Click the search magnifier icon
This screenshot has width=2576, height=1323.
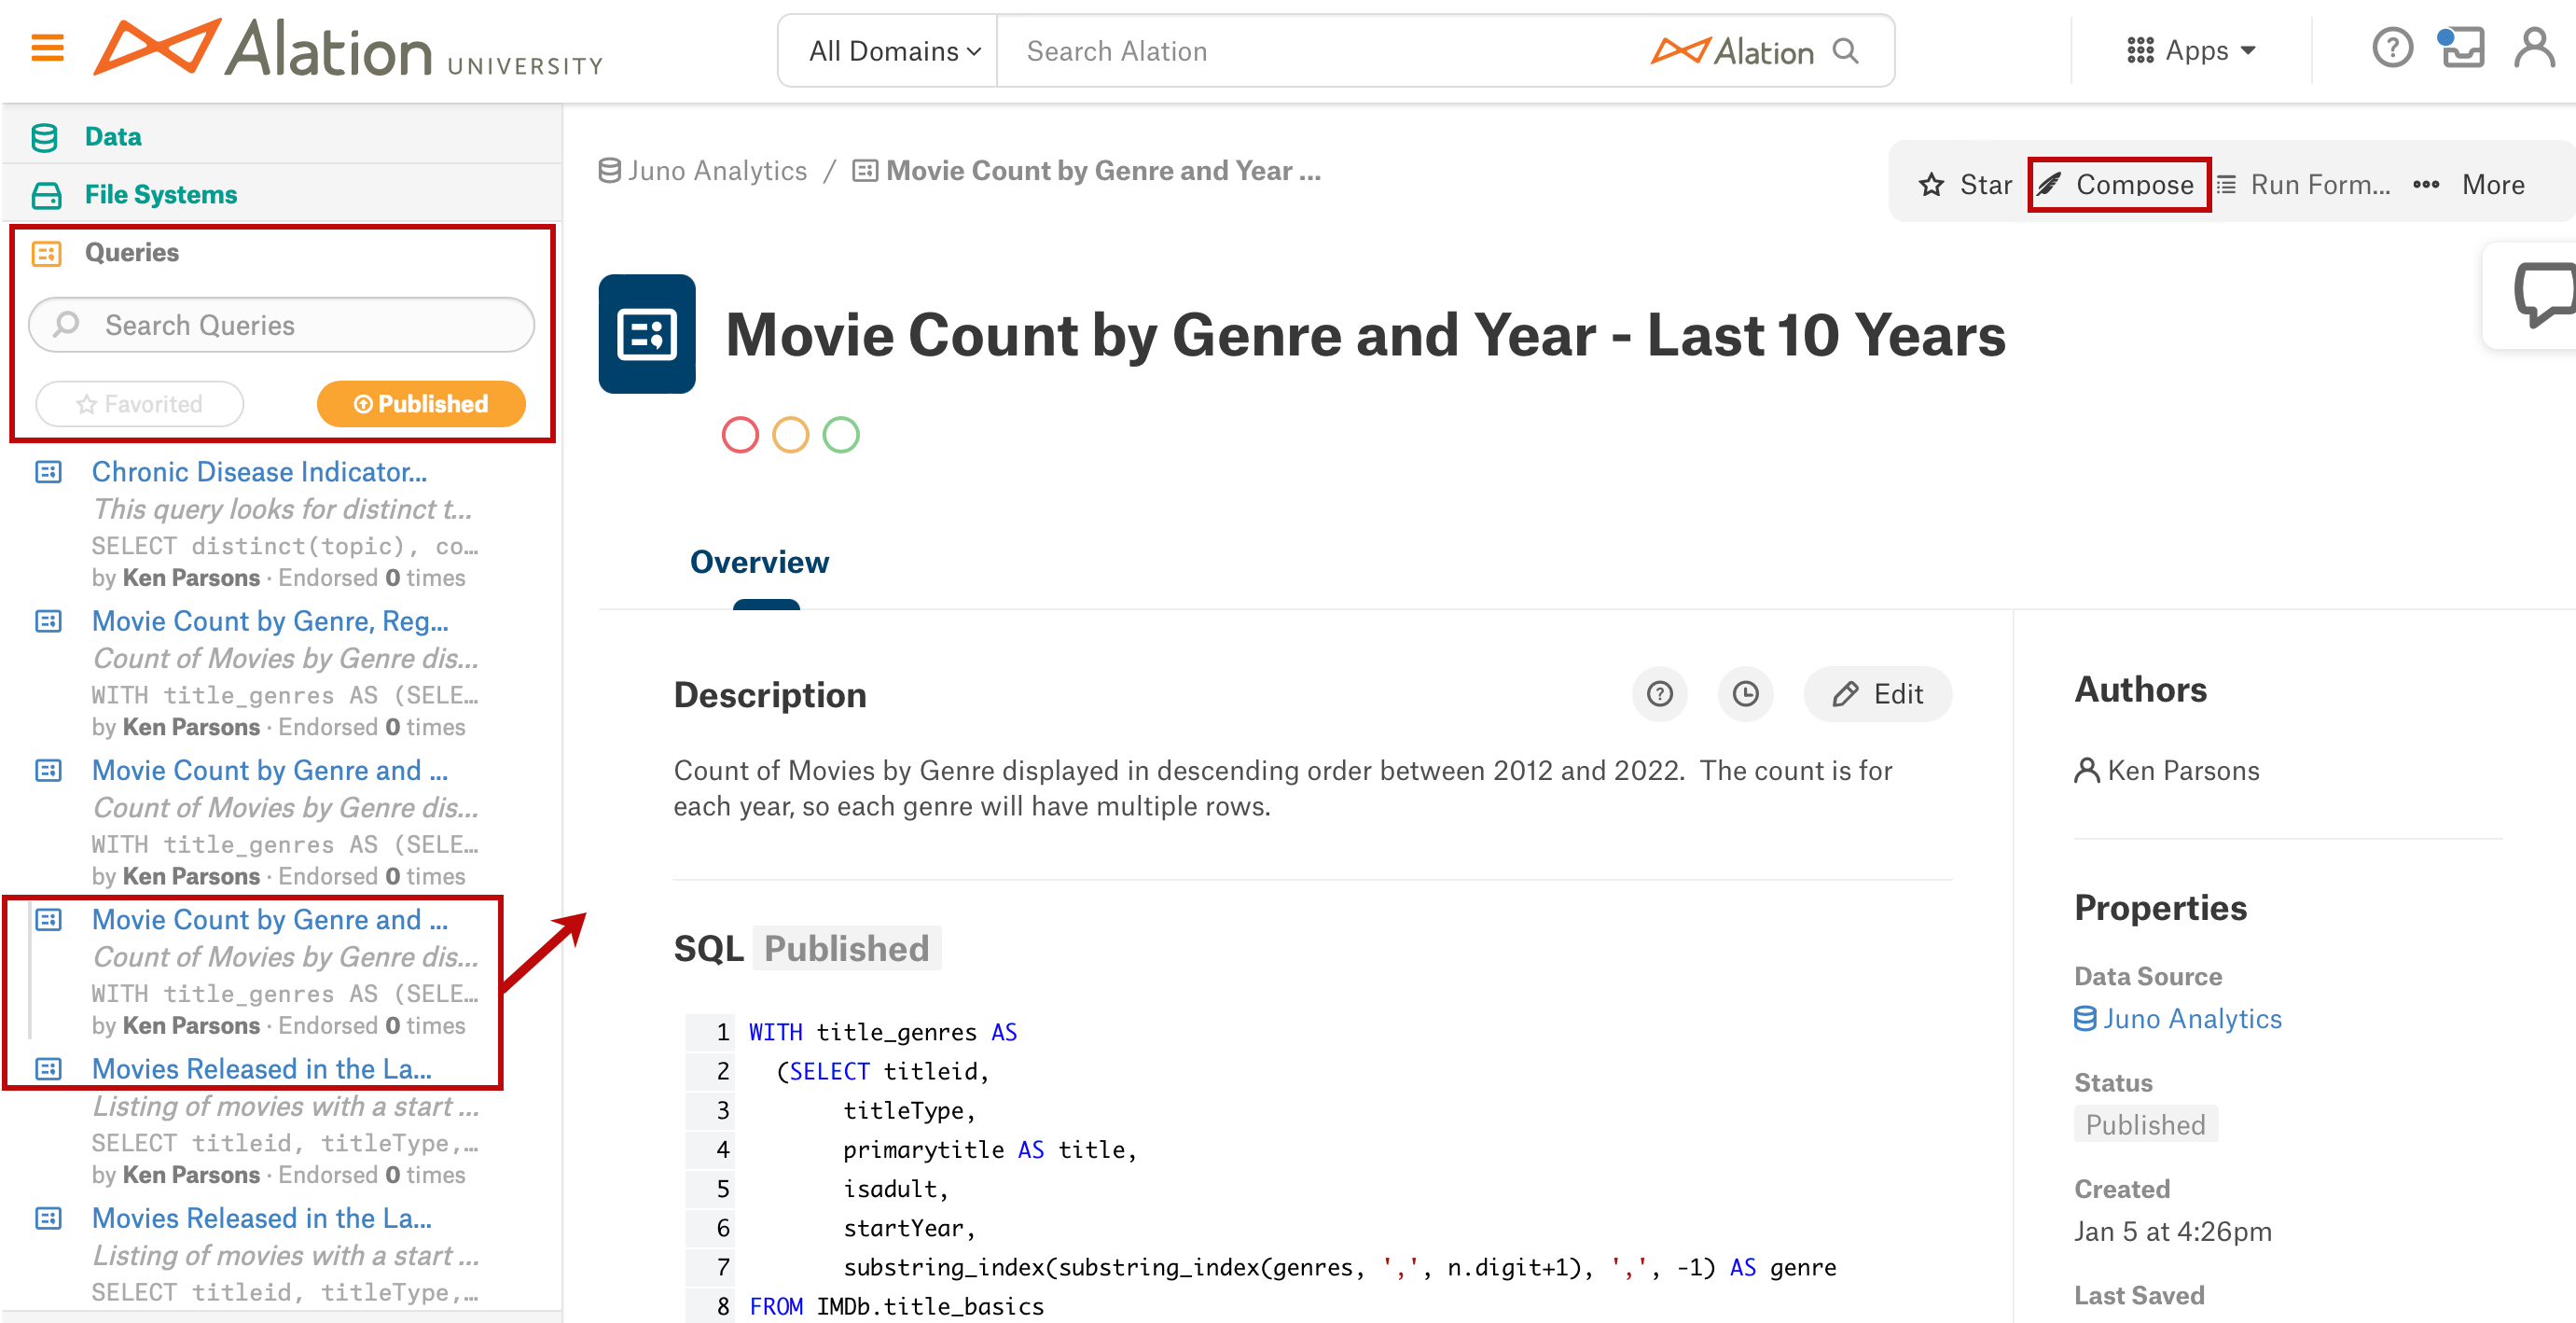(x=1845, y=51)
